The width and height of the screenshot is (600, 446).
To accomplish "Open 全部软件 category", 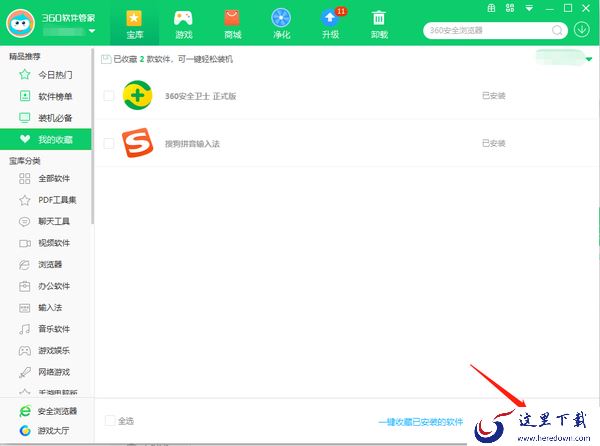I will pyautogui.click(x=46, y=178).
